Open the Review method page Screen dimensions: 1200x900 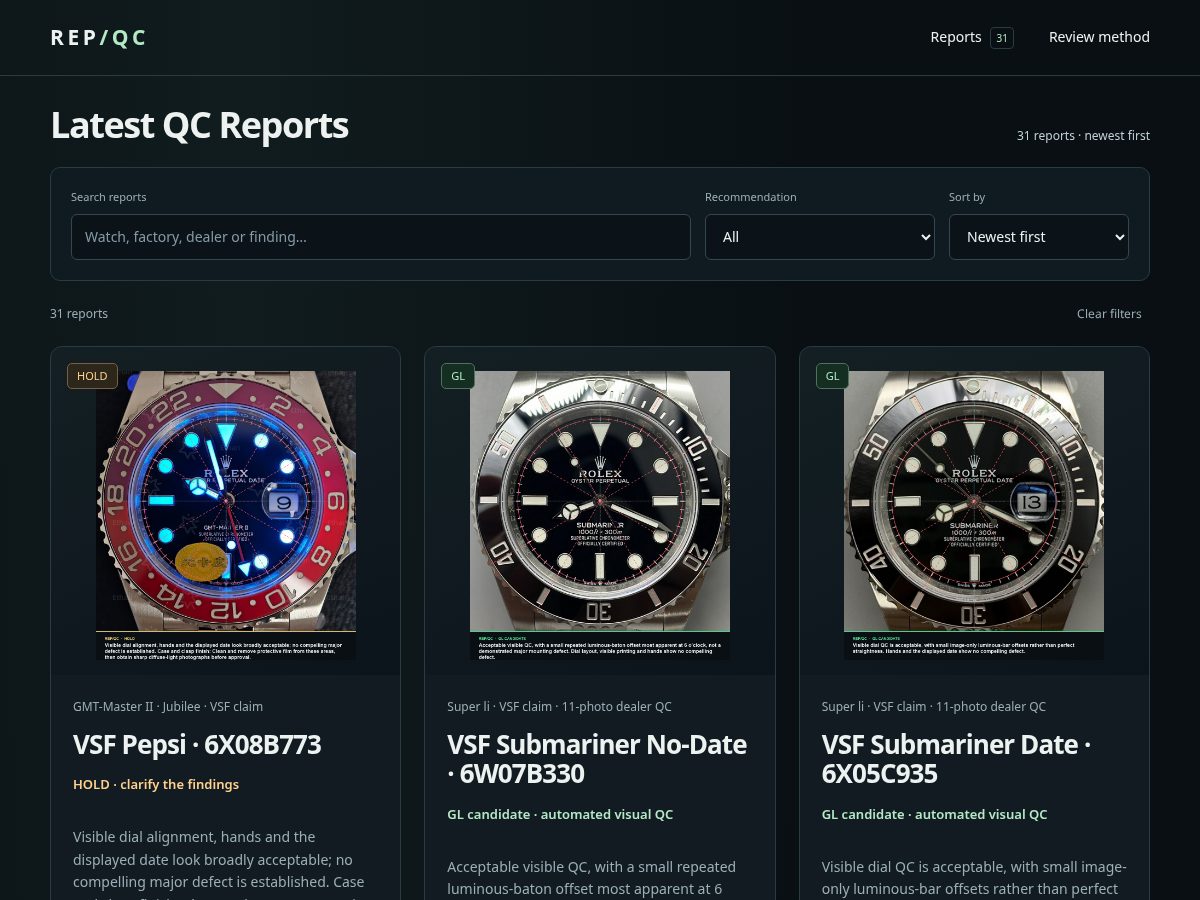pyautogui.click(x=1099, y=37)
